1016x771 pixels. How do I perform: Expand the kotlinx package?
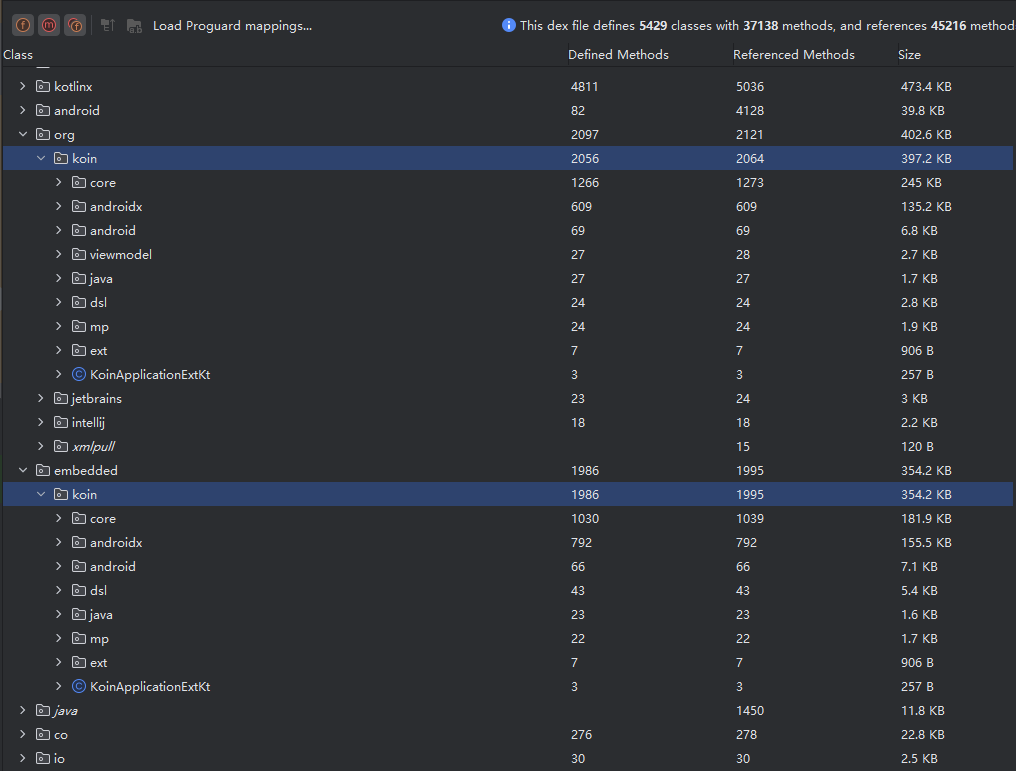coord(23,86)
